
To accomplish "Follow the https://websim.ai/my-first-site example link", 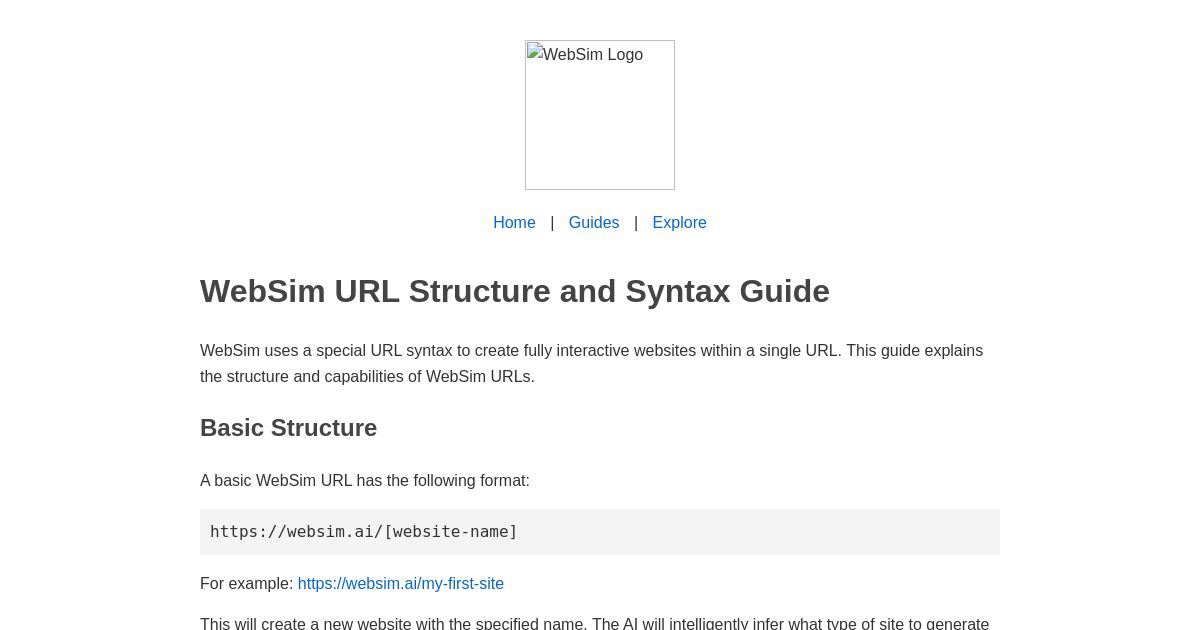I will [x=400, y=583].
